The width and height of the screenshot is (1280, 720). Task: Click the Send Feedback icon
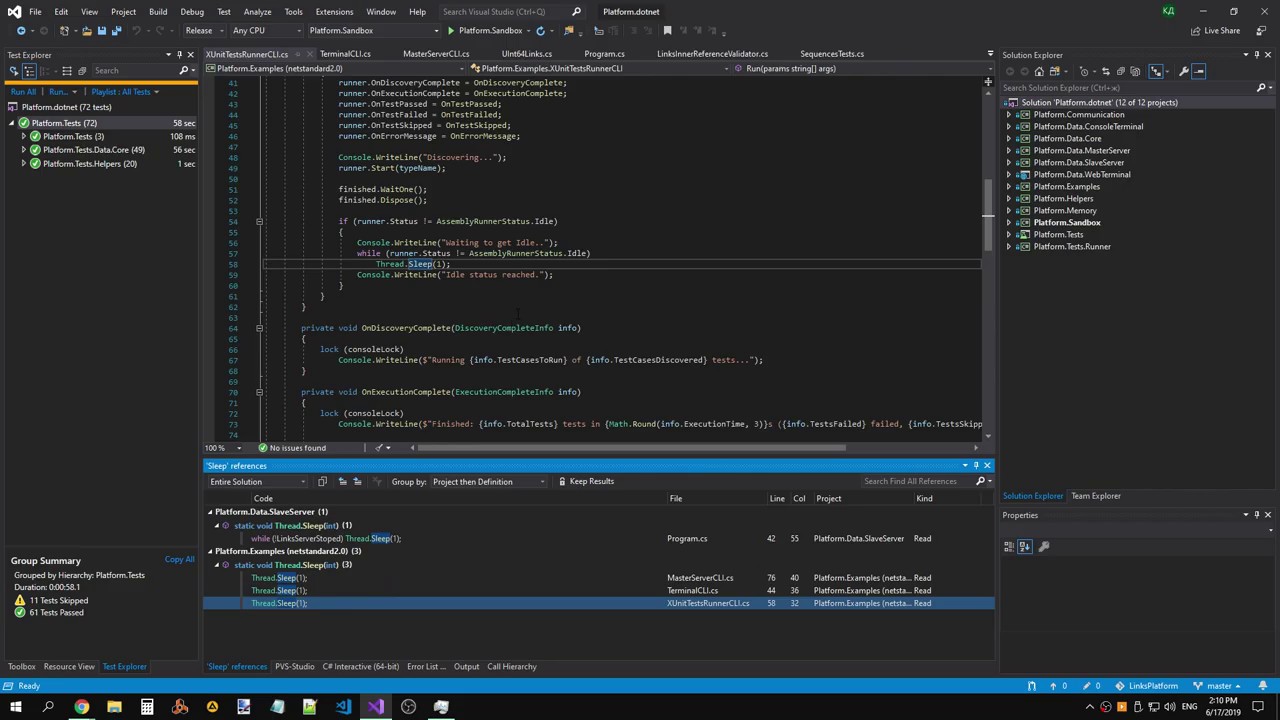1260,31
